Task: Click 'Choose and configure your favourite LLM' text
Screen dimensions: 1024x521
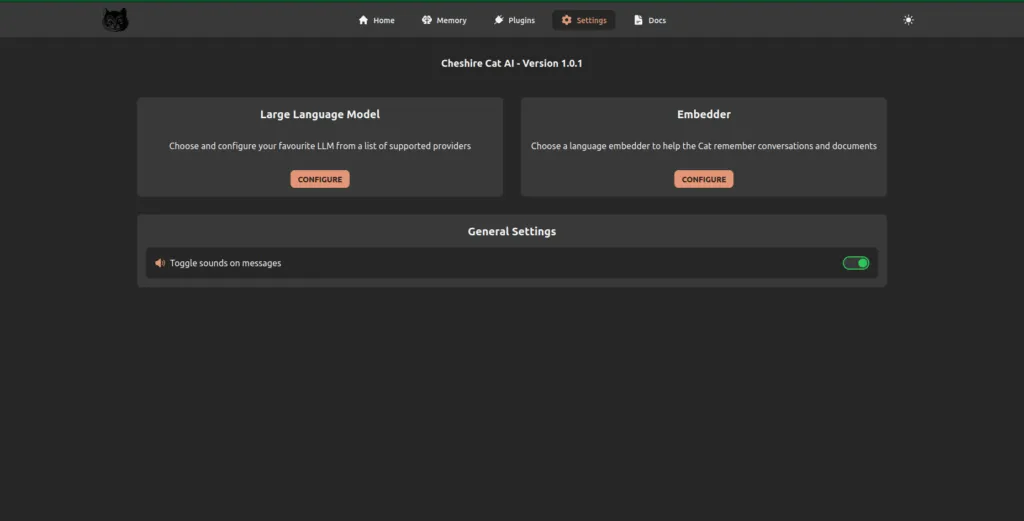Action: pyautogui.click(x=320, y=146)
